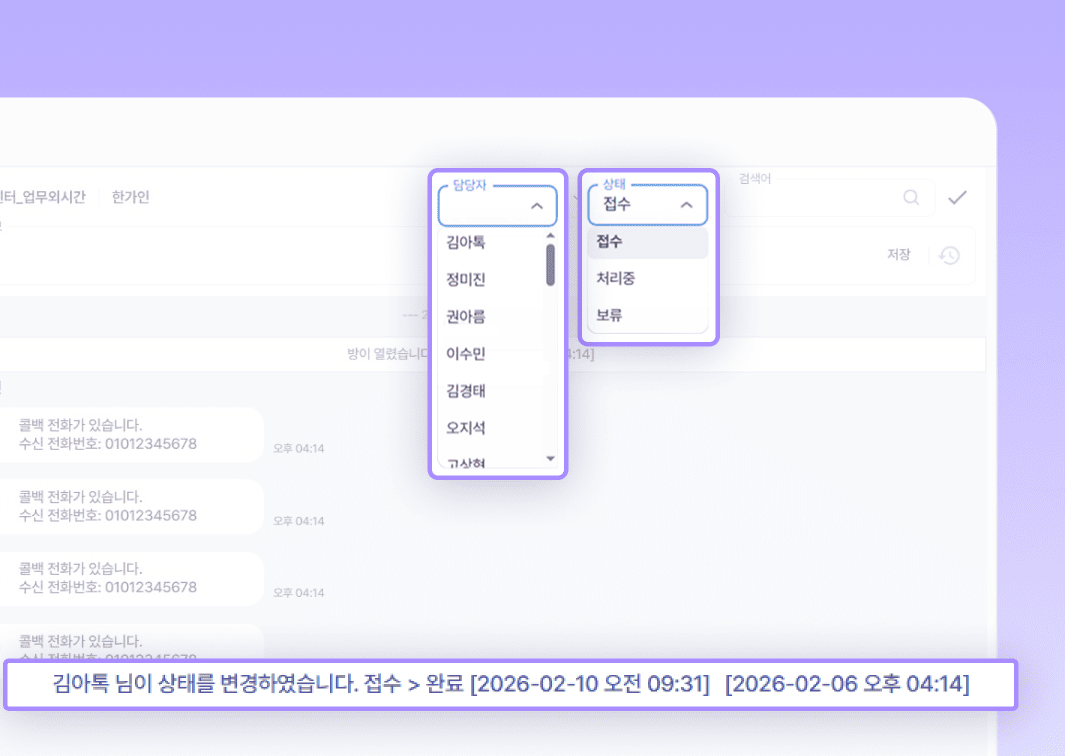Click the 저장 save button
Image resolution: width=1065 pixels, height=756 pixels.
pos(899,254)
